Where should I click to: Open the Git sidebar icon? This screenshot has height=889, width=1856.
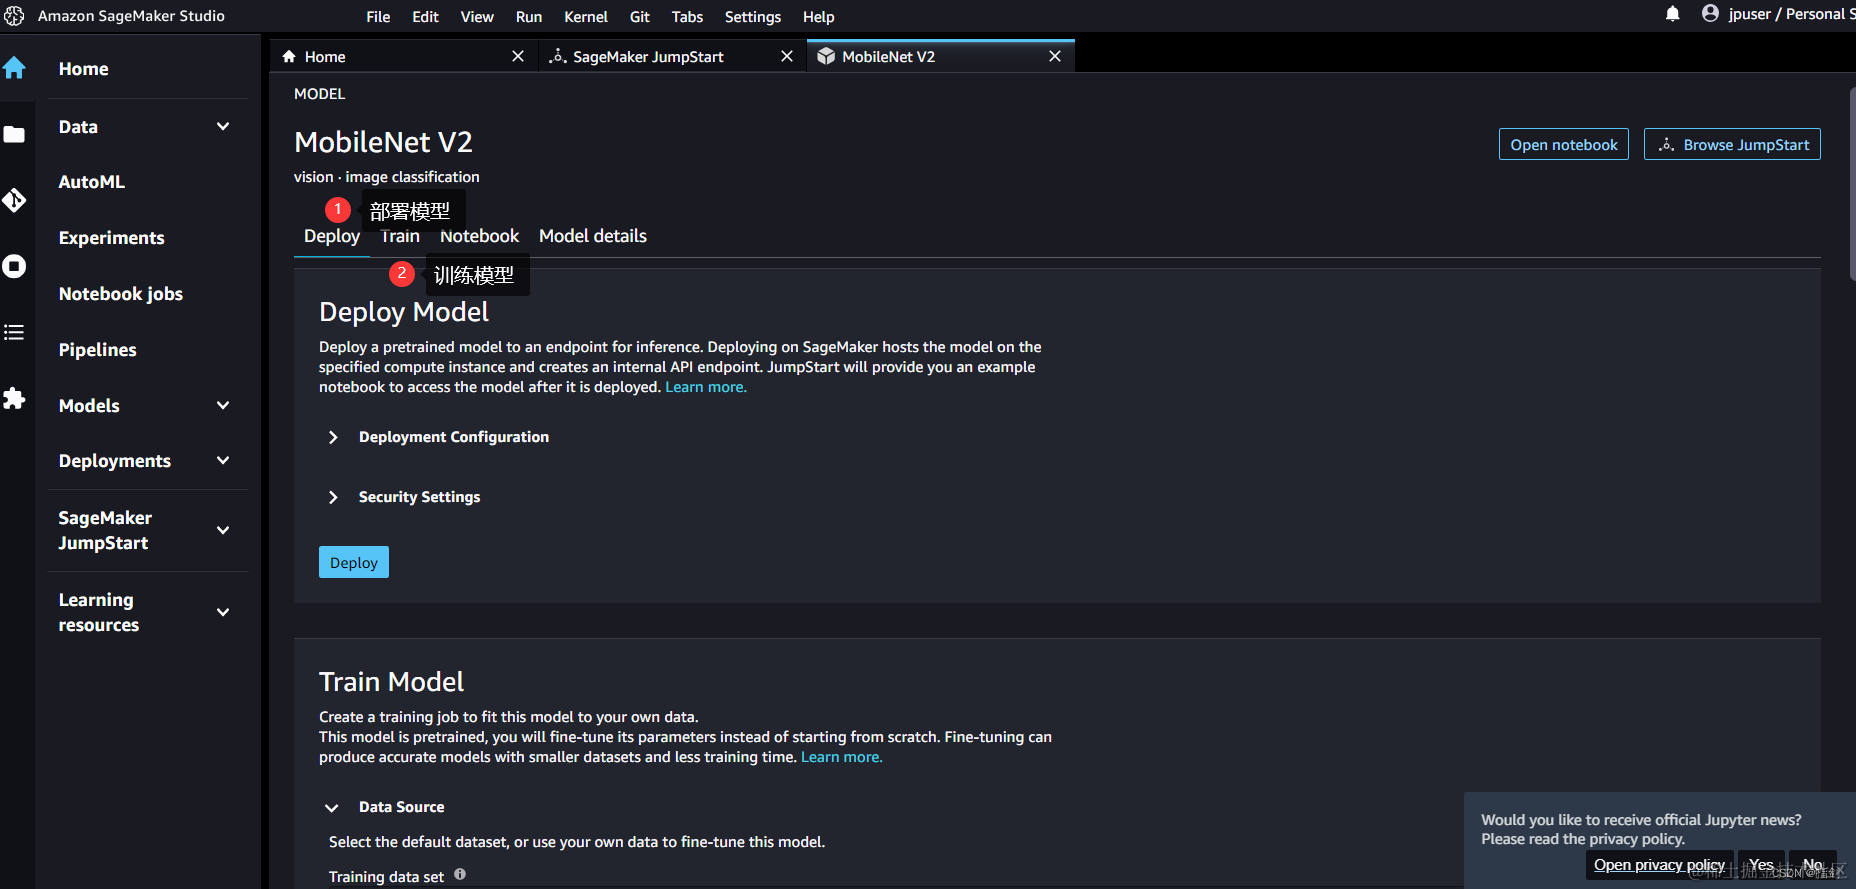pos(14,200)
